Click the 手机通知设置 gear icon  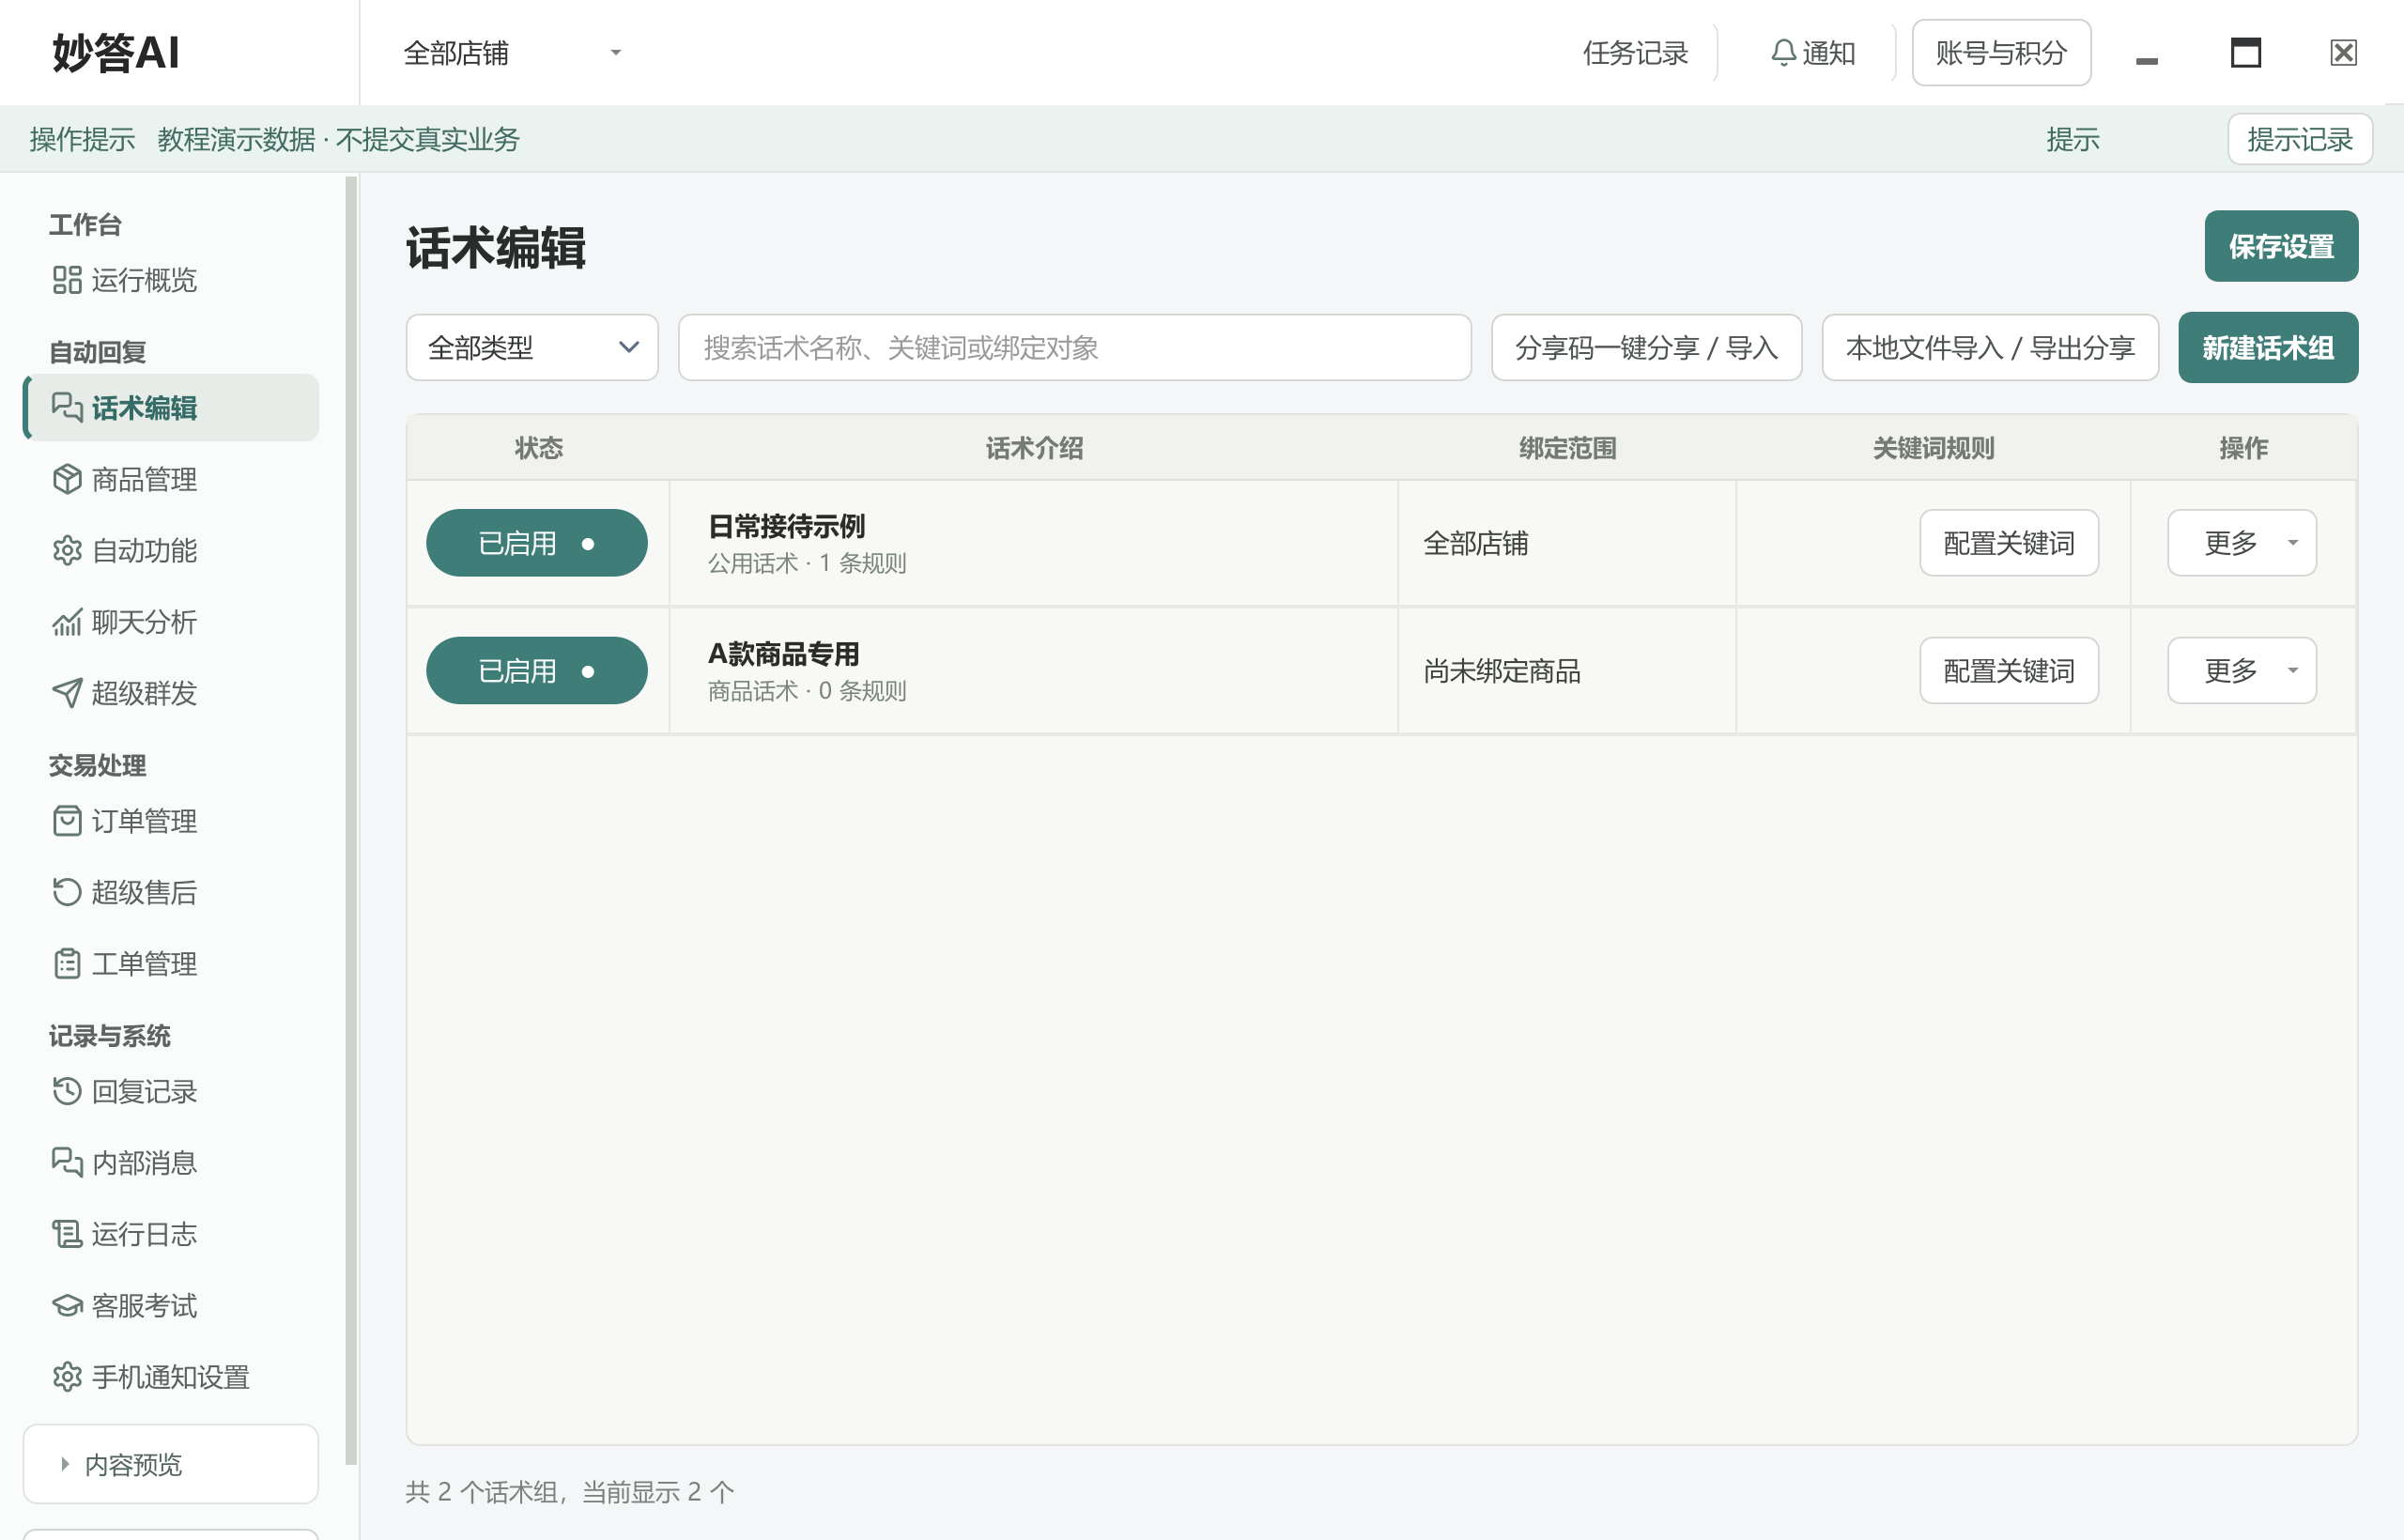[67, 1377]
